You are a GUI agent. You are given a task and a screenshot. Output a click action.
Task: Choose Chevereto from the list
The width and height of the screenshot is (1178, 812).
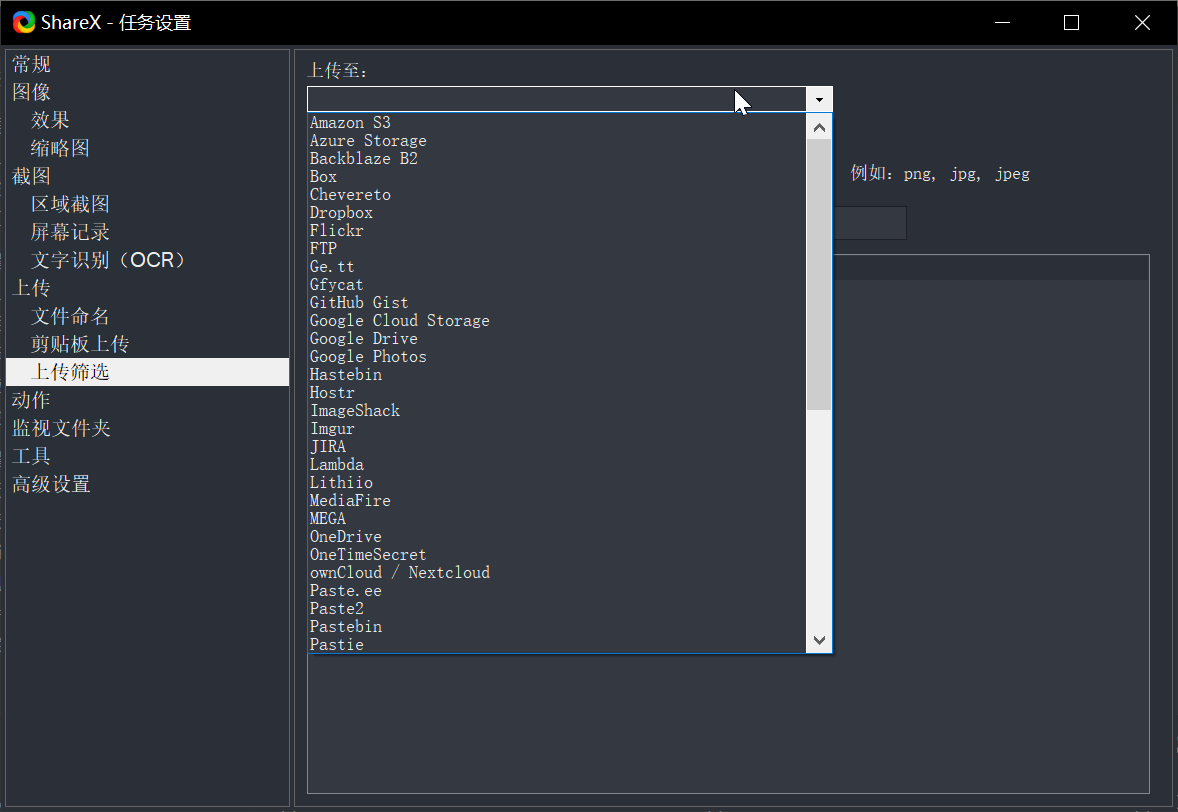pos(557,195)
